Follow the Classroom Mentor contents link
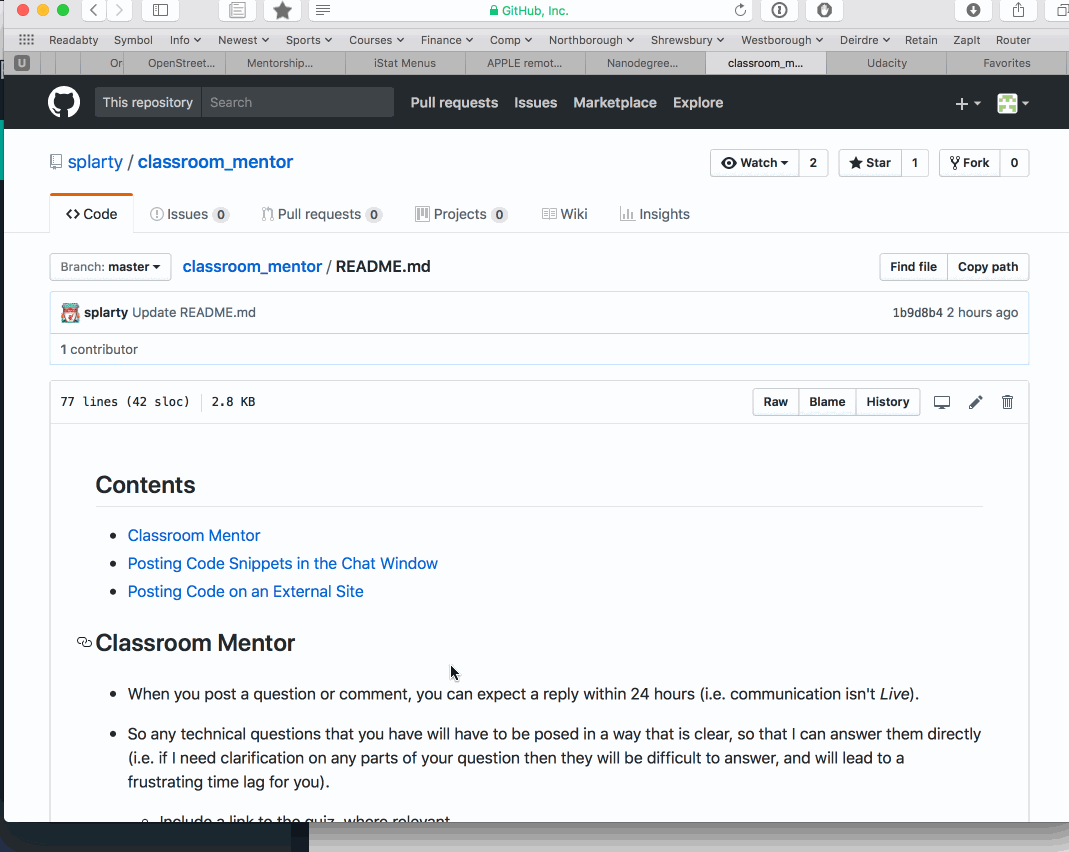This screenshot has height=852, width=1069. click(x=194, y=536)
